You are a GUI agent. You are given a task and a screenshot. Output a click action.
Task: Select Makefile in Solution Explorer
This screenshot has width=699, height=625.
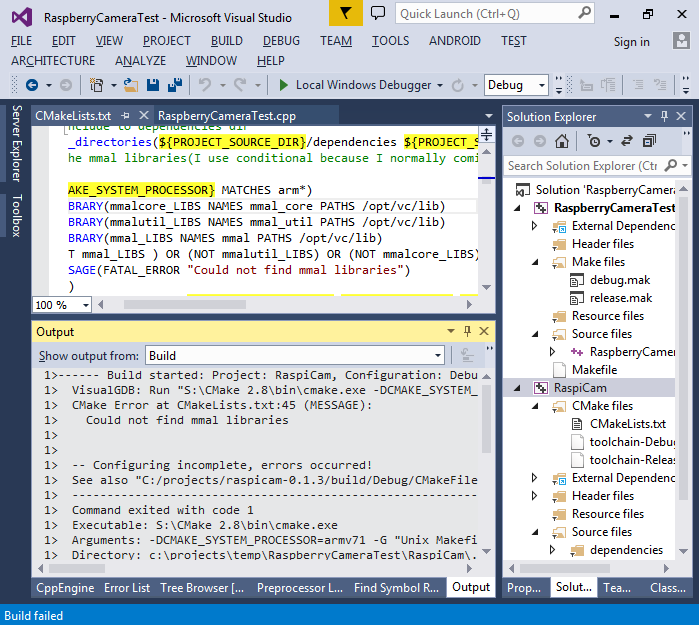coord(594,370)
